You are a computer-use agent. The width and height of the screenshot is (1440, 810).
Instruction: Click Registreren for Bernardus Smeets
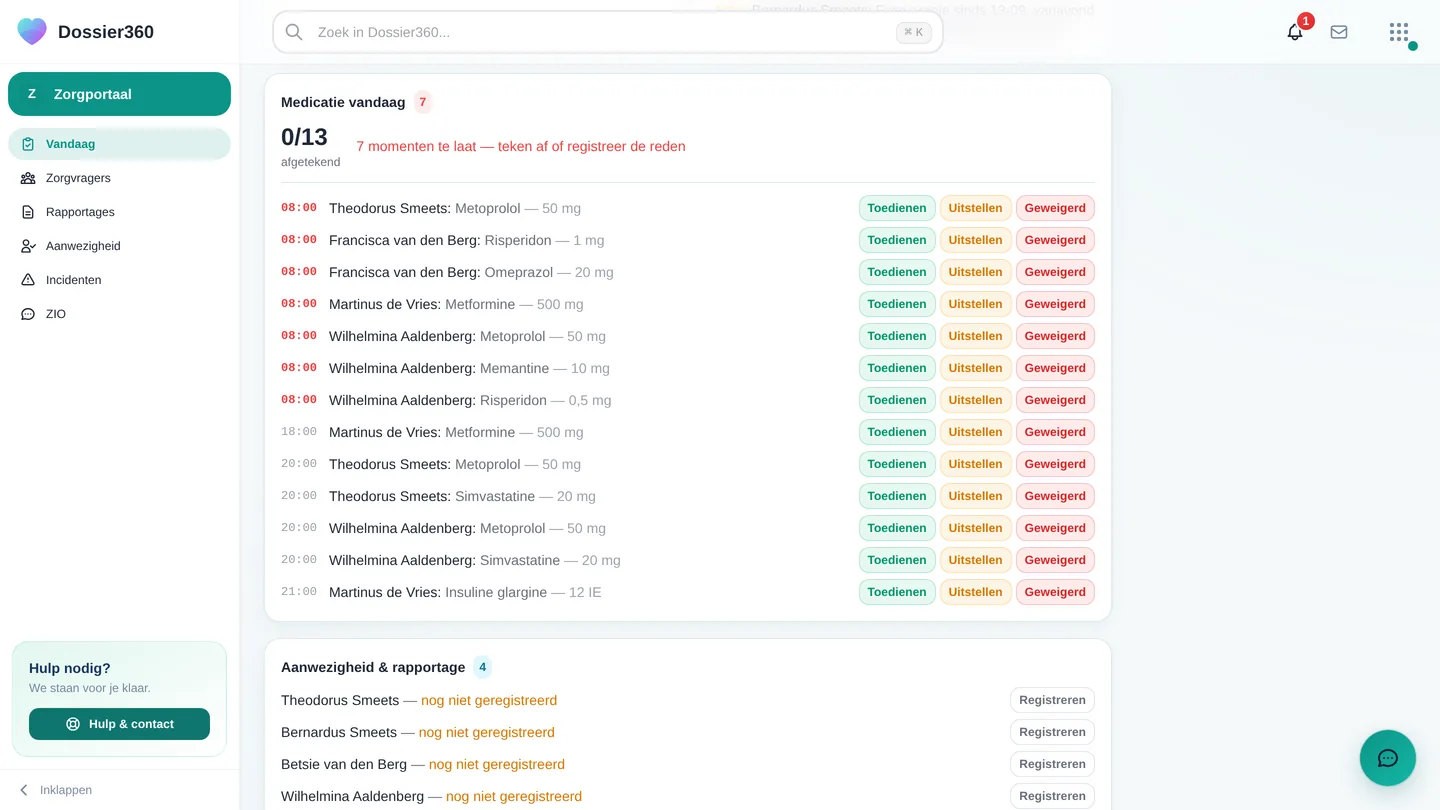pos(1052,732)
